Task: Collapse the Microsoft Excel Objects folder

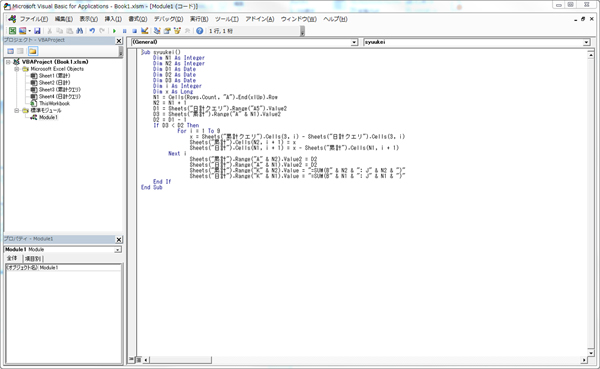Action: (17, 69)
